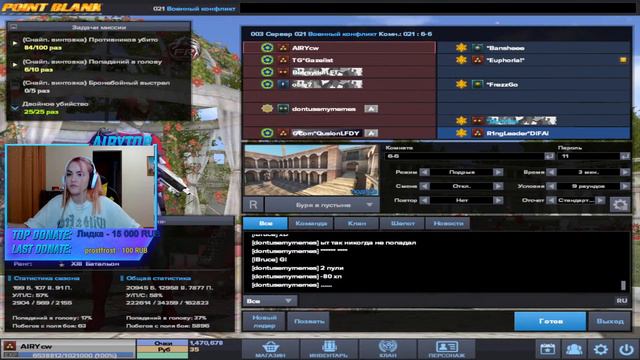The width and height of the screenshot is (640, 360).
Task: Switch to the Новости news tab
Action: 448,223
